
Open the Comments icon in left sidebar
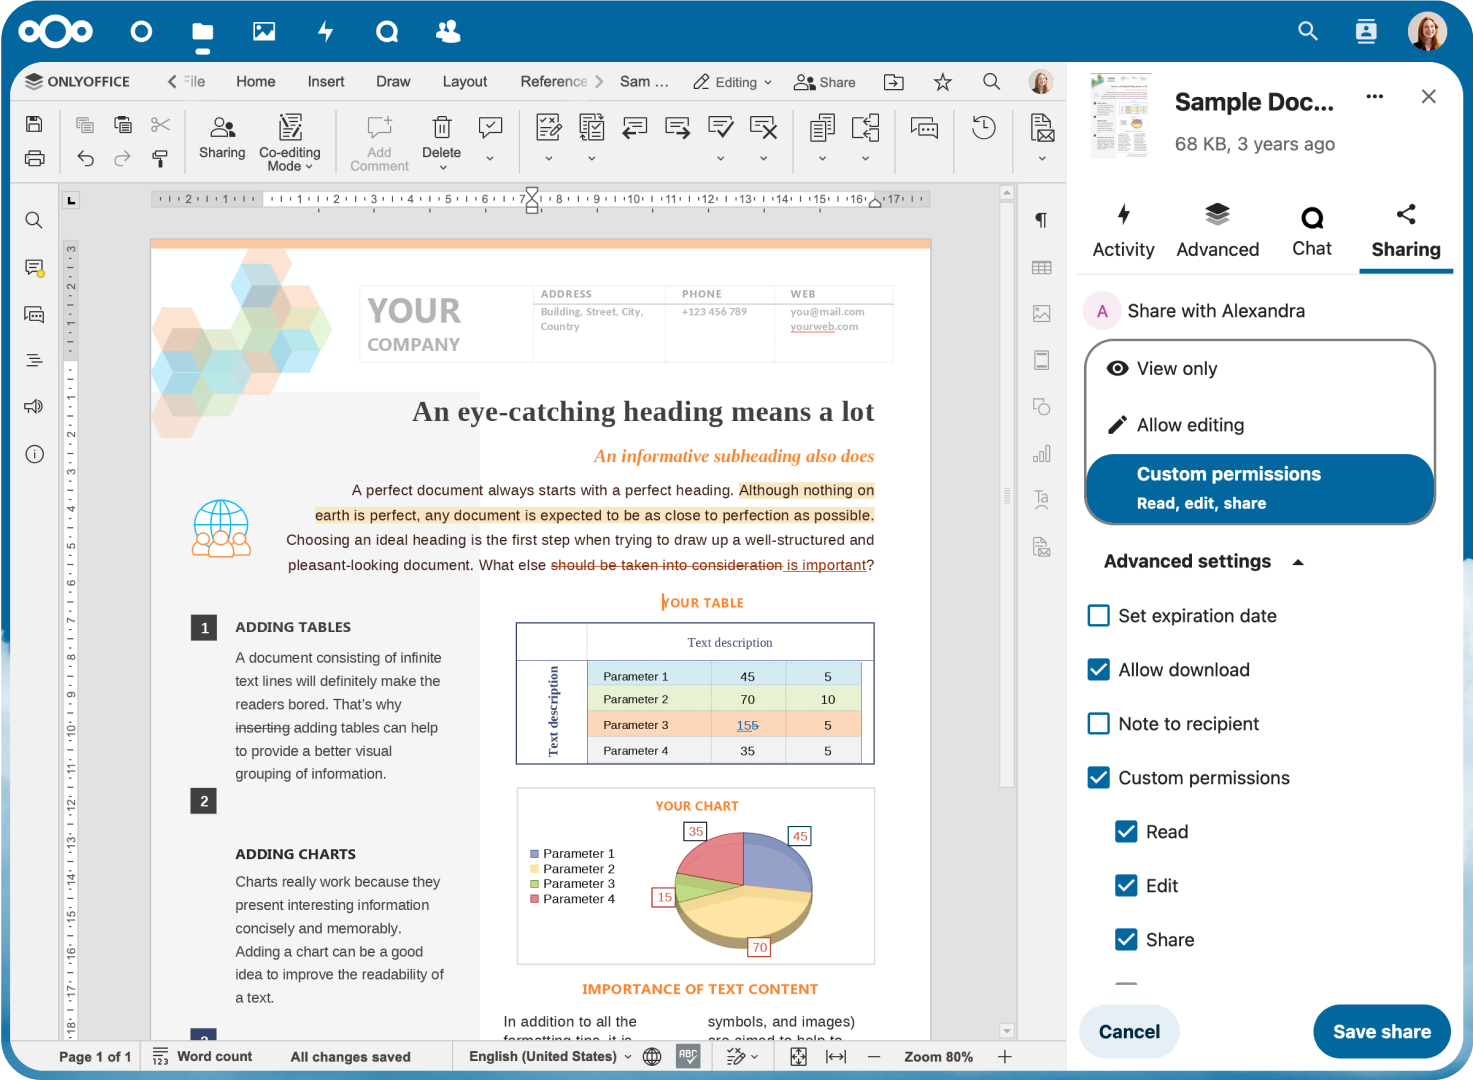point(34,267)
